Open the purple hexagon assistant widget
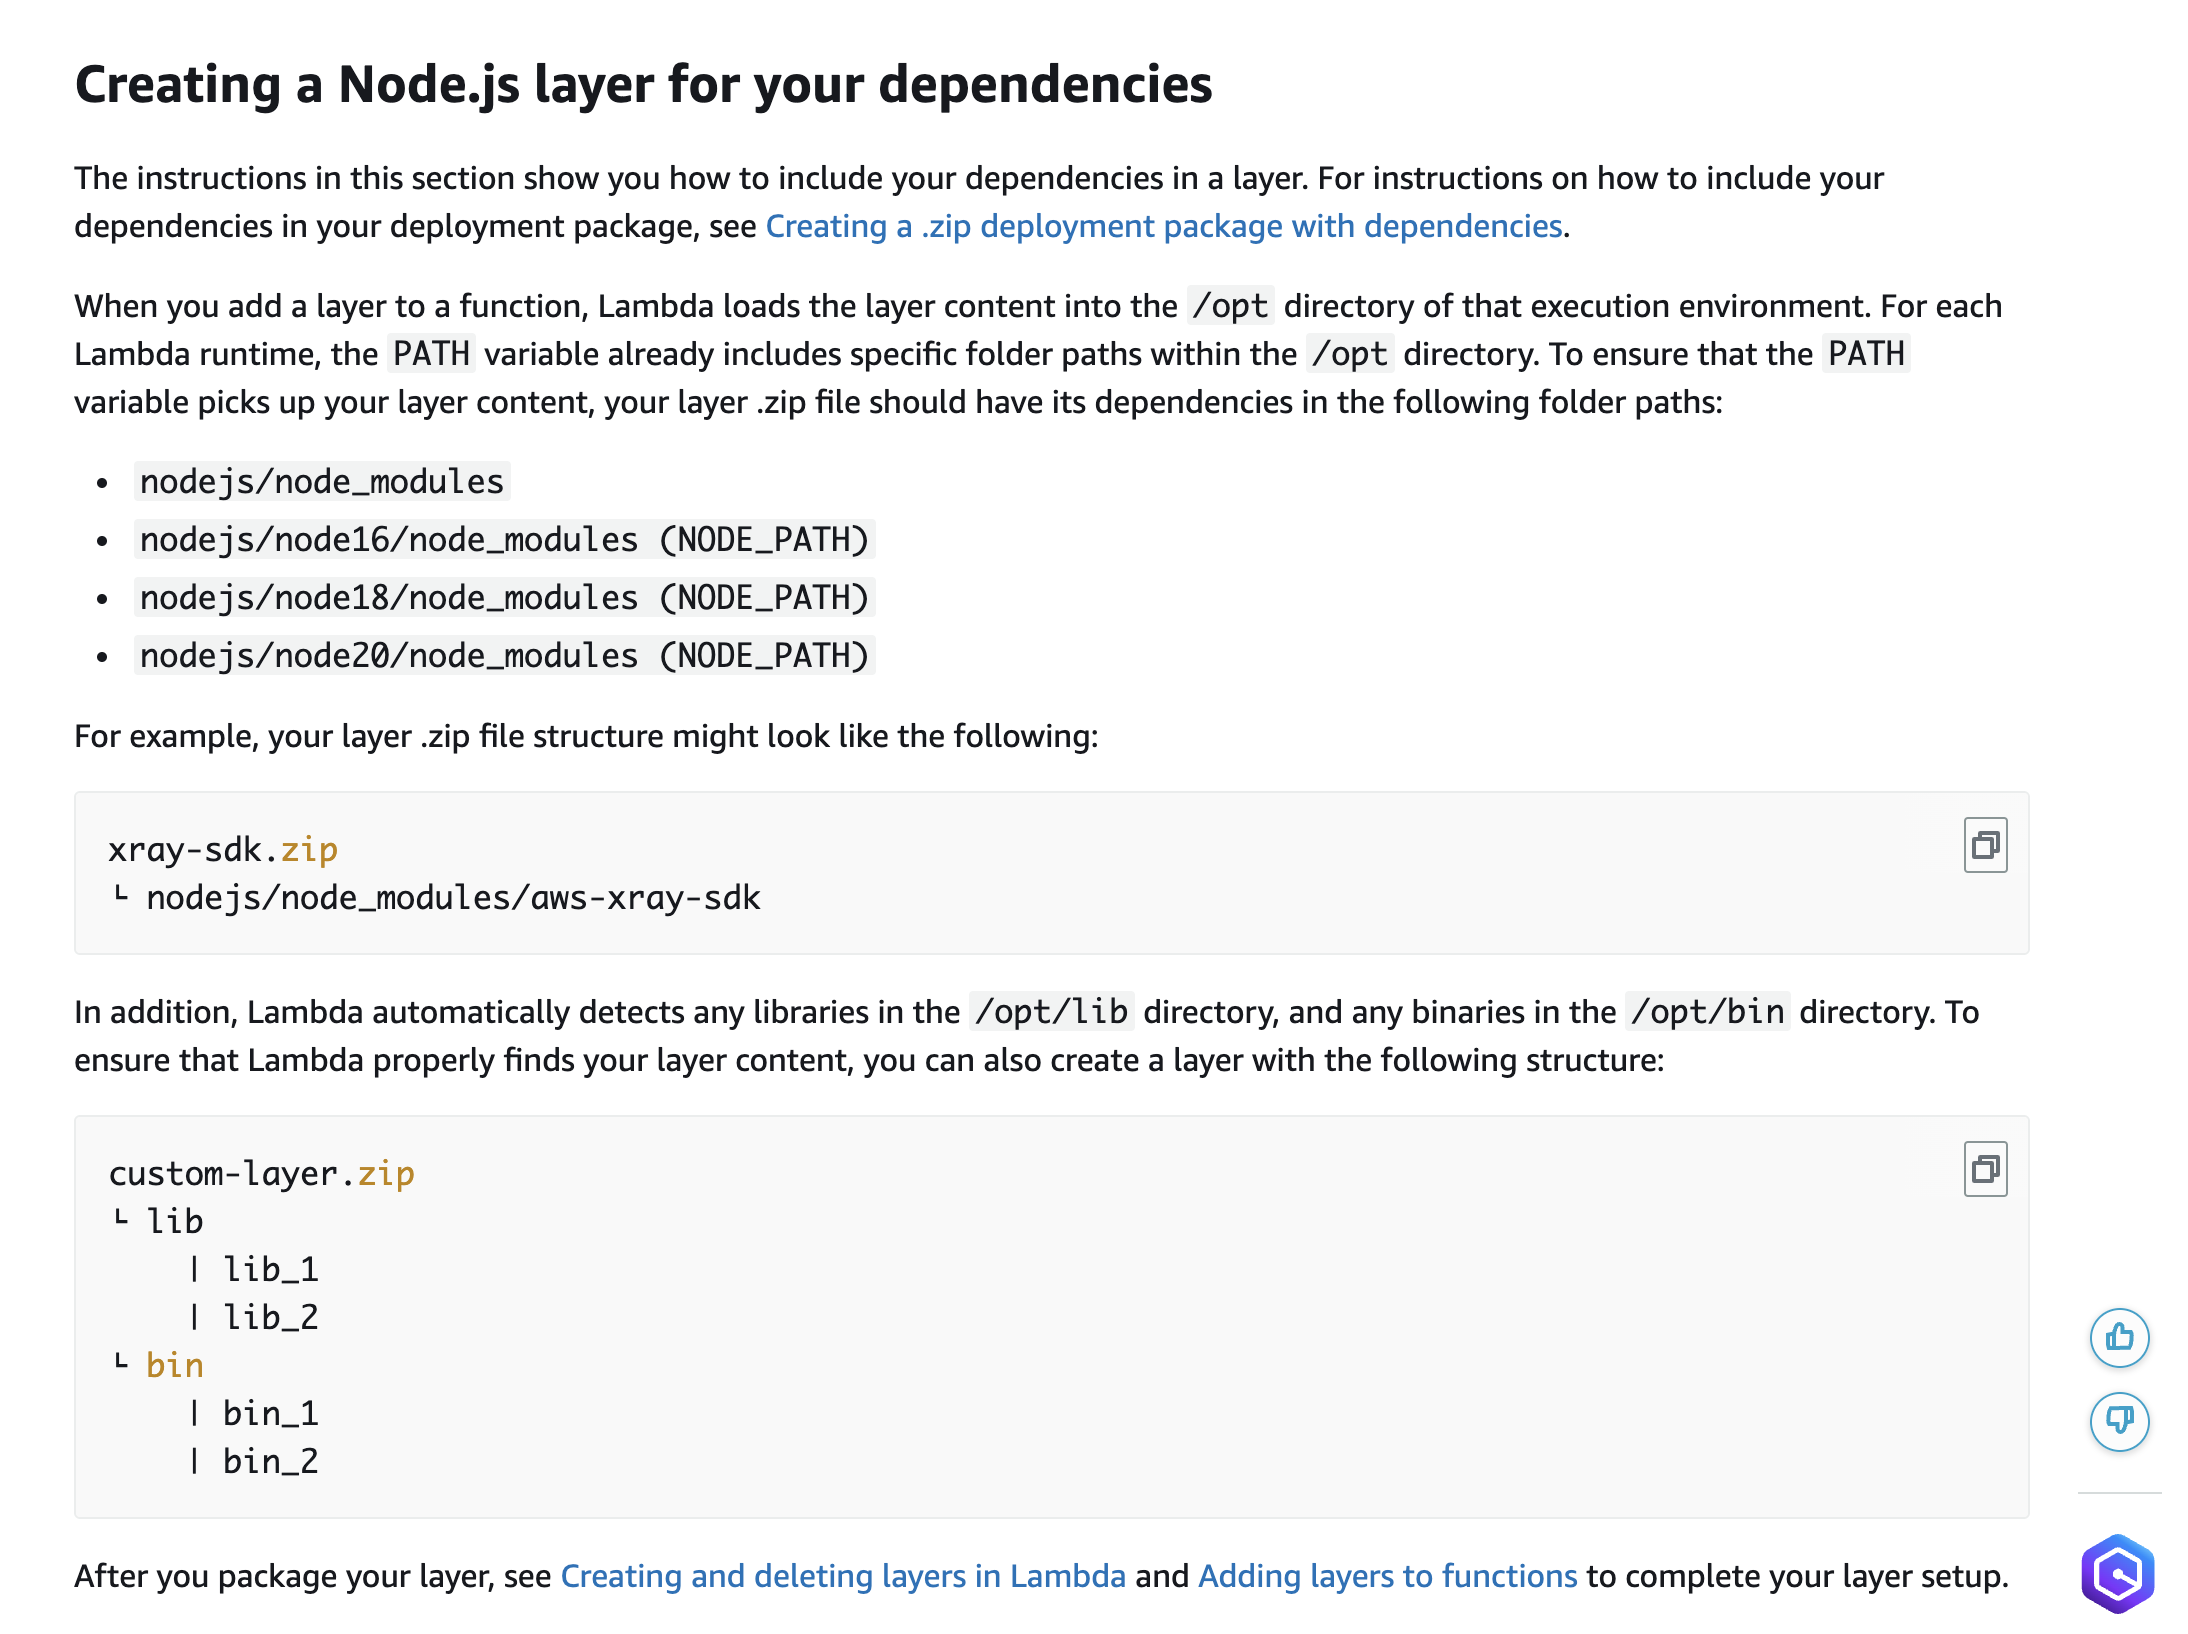The height and width of the screenshot is (1634, 2188). pos(2117,1574)
